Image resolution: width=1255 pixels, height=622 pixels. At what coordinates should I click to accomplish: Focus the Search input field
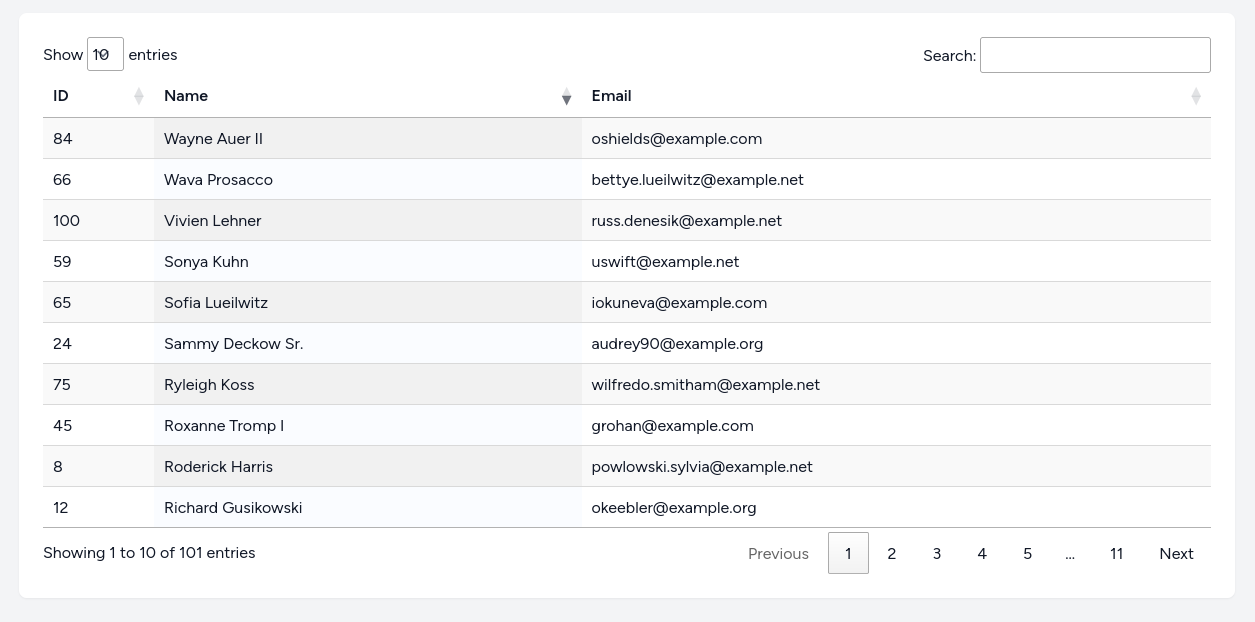pyautogui.click(x=1095, y=55)
